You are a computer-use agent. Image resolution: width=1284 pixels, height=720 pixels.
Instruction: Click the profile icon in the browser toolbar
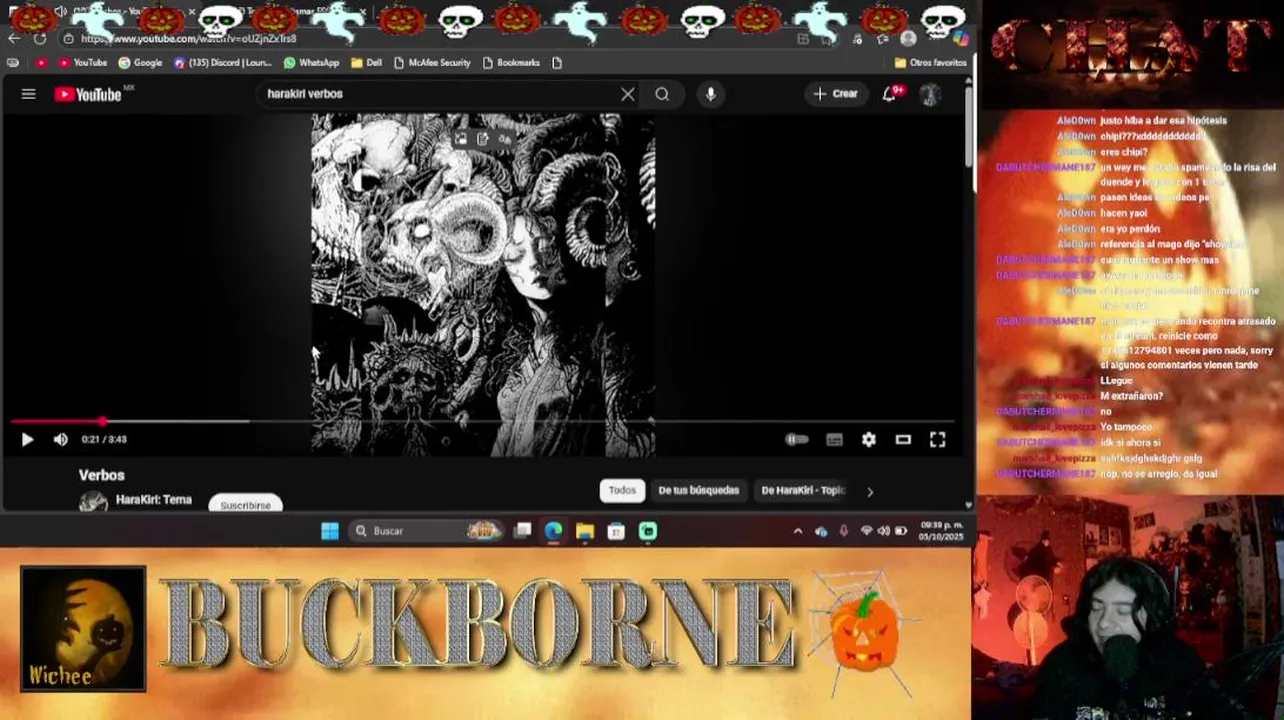tap(908, 39)
